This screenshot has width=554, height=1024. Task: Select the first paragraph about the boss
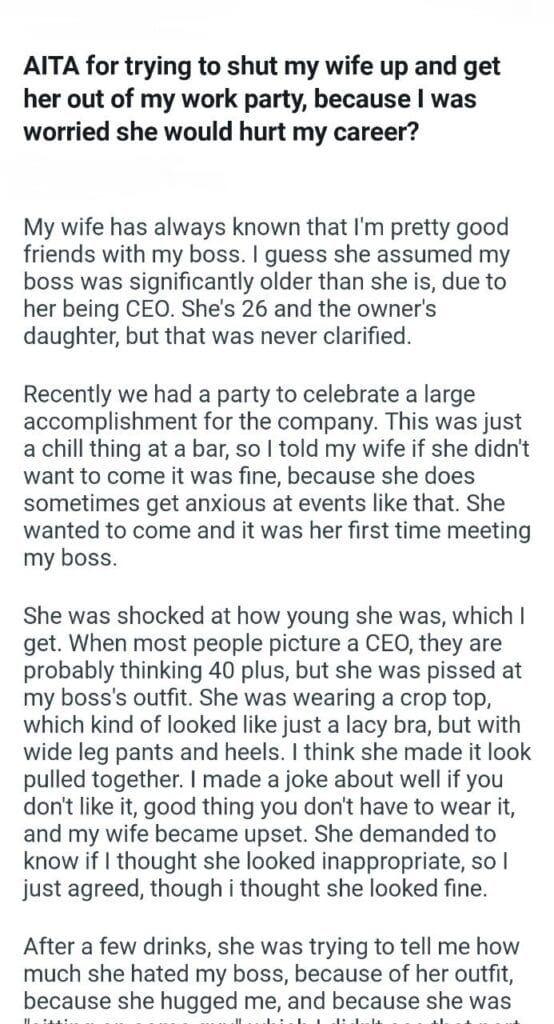coord(266,281)
